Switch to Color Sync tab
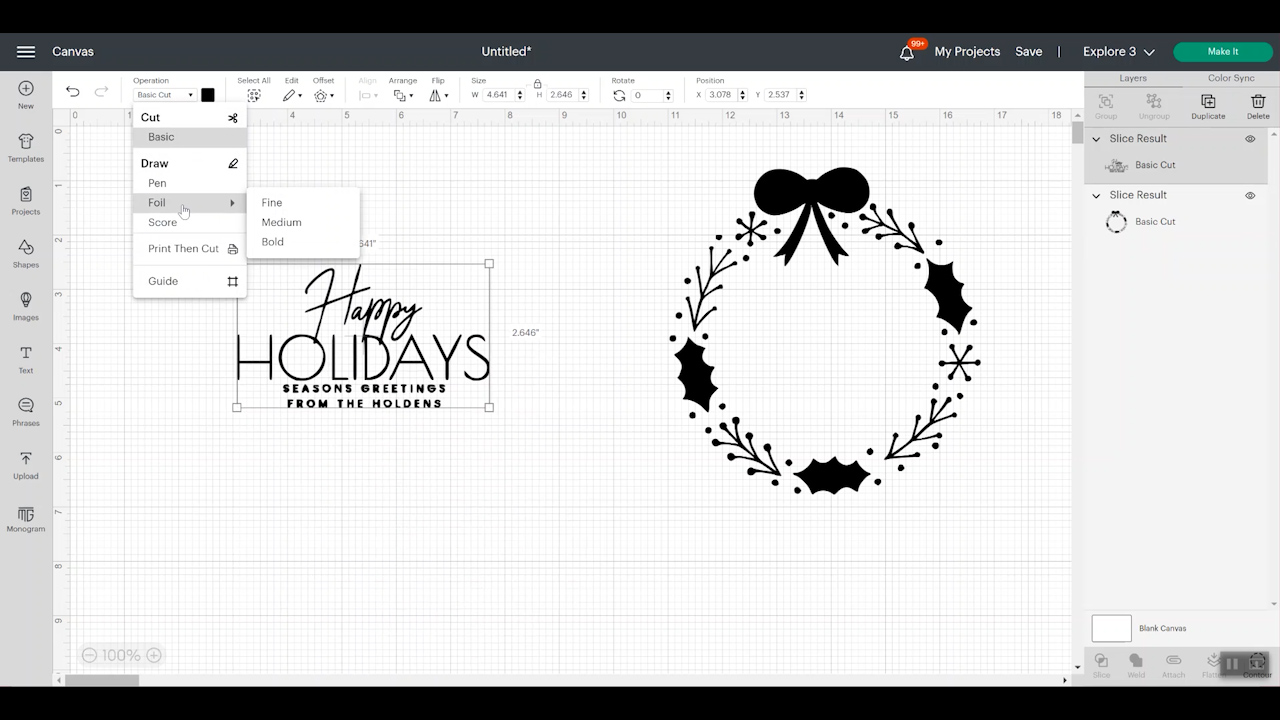 (1231, 78)
